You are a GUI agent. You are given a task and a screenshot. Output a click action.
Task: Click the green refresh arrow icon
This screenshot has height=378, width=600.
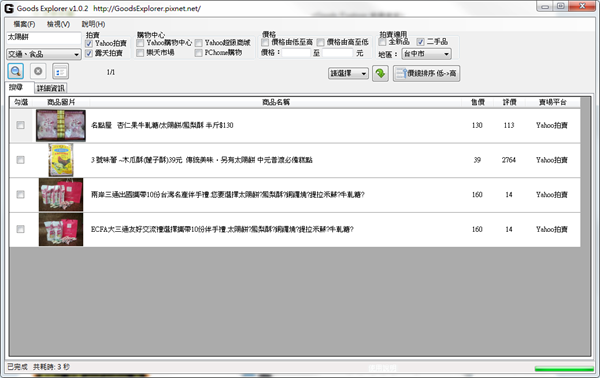tap(380, 73)
